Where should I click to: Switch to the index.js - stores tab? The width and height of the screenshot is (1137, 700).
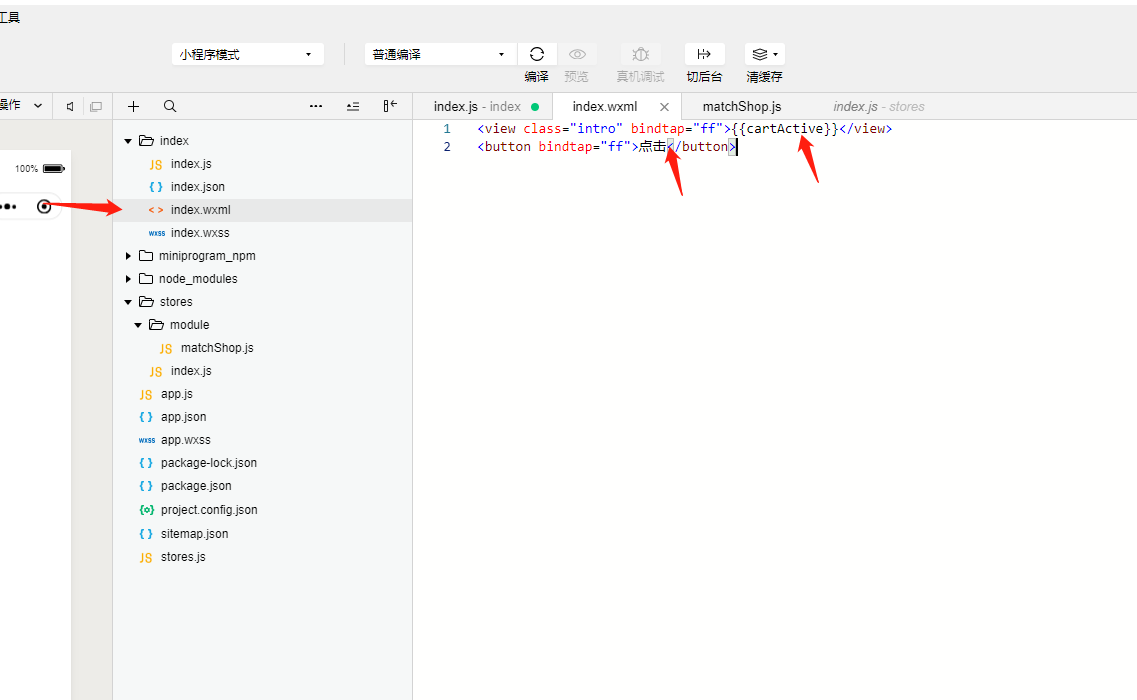879,107
